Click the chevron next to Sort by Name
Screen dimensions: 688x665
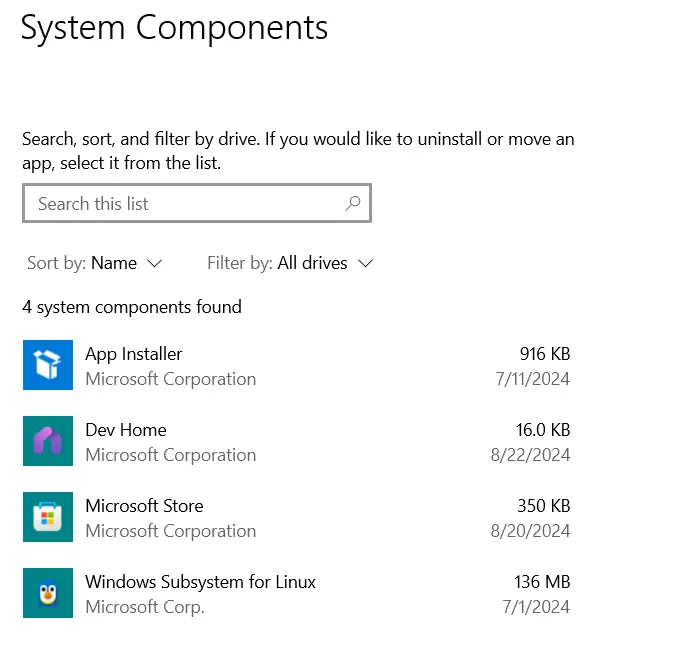[154, 263]
